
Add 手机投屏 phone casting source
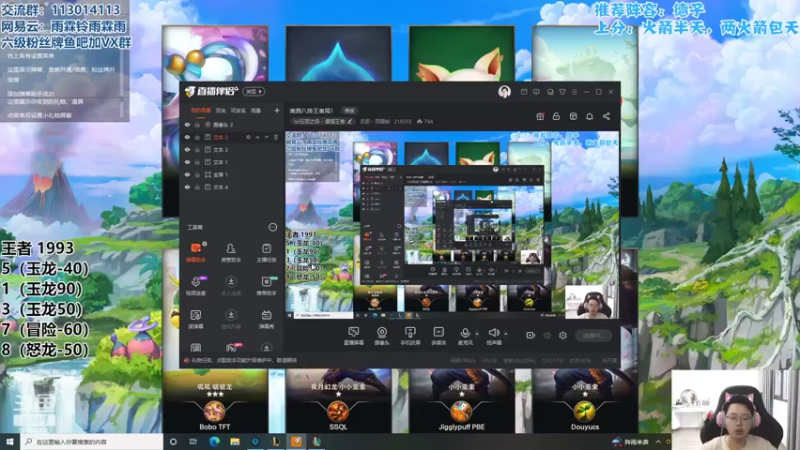[x=410, y=336]
